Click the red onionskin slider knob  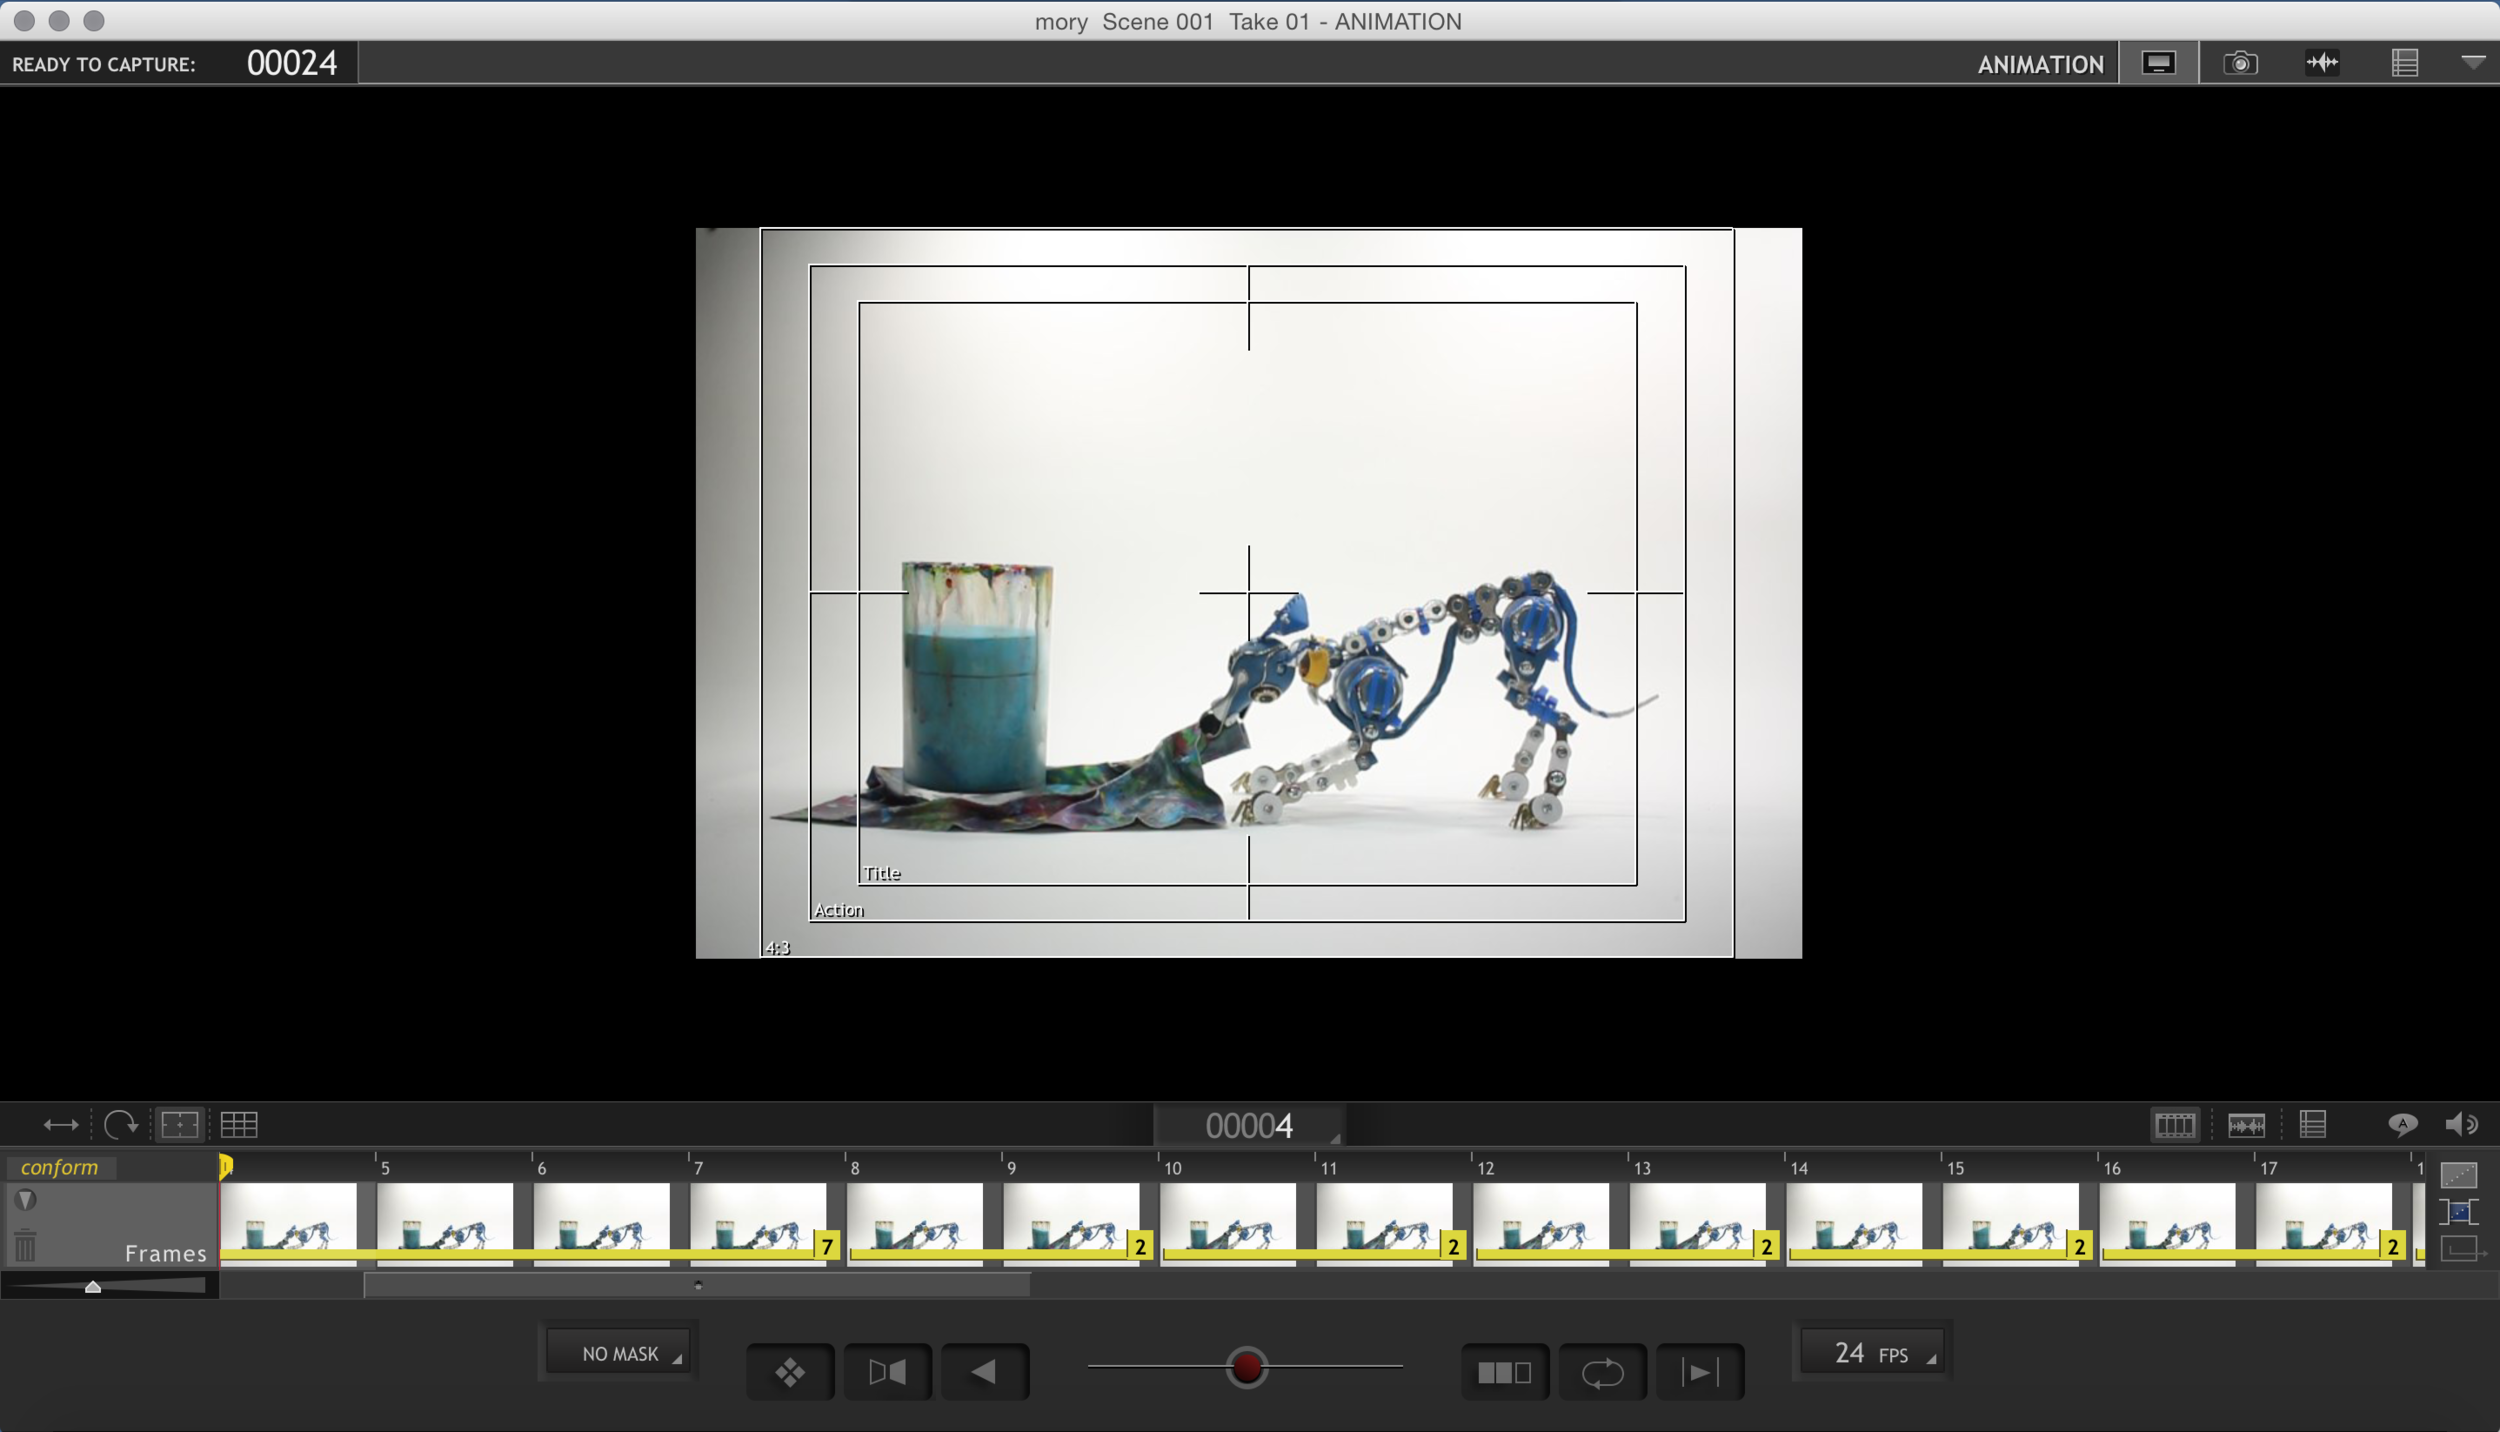(x=1246, y=1367)
